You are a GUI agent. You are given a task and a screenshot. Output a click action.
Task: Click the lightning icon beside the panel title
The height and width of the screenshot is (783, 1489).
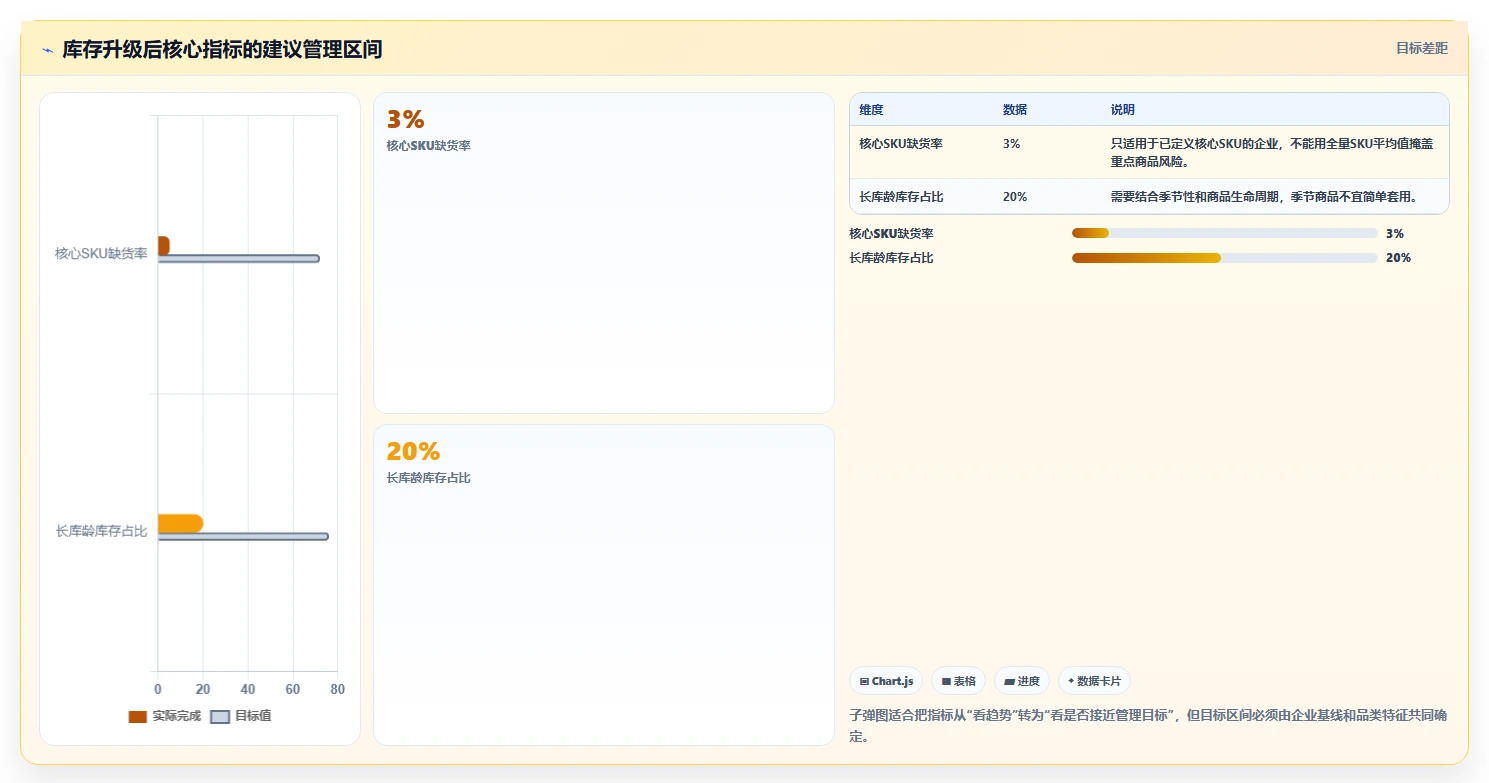point(47,50)
